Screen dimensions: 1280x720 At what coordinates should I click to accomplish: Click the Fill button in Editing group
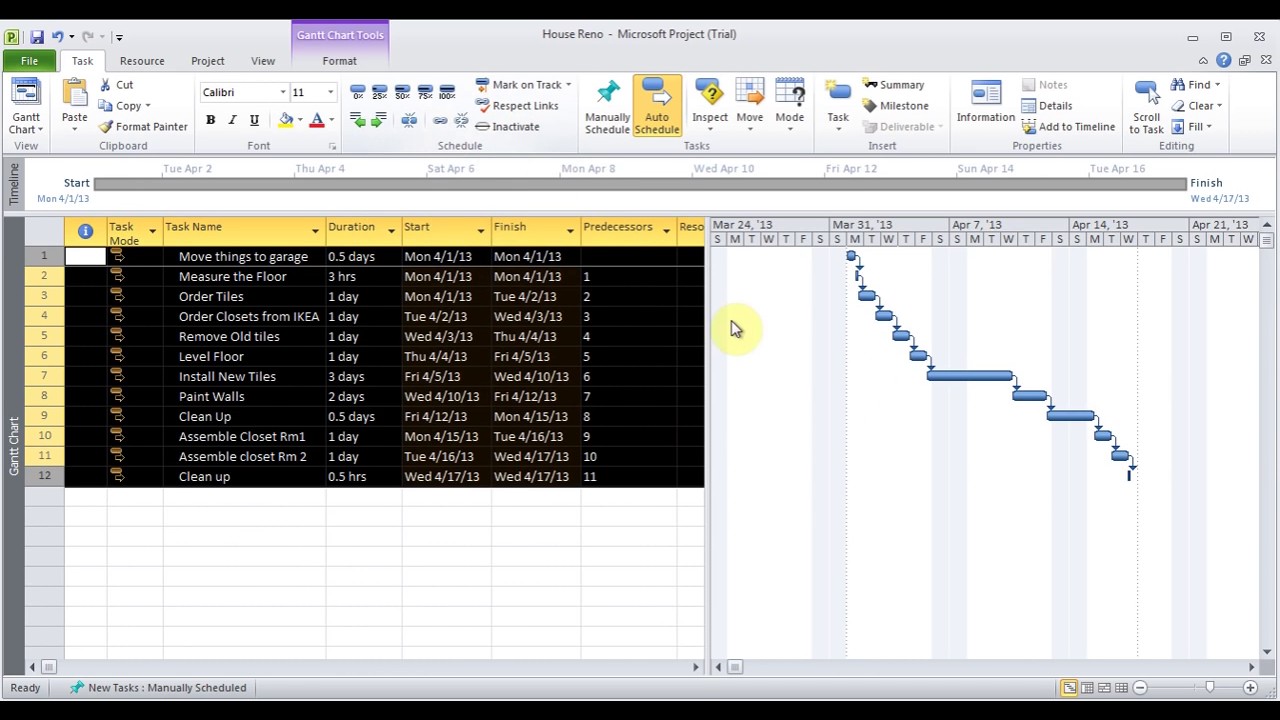pos(1191,127)
